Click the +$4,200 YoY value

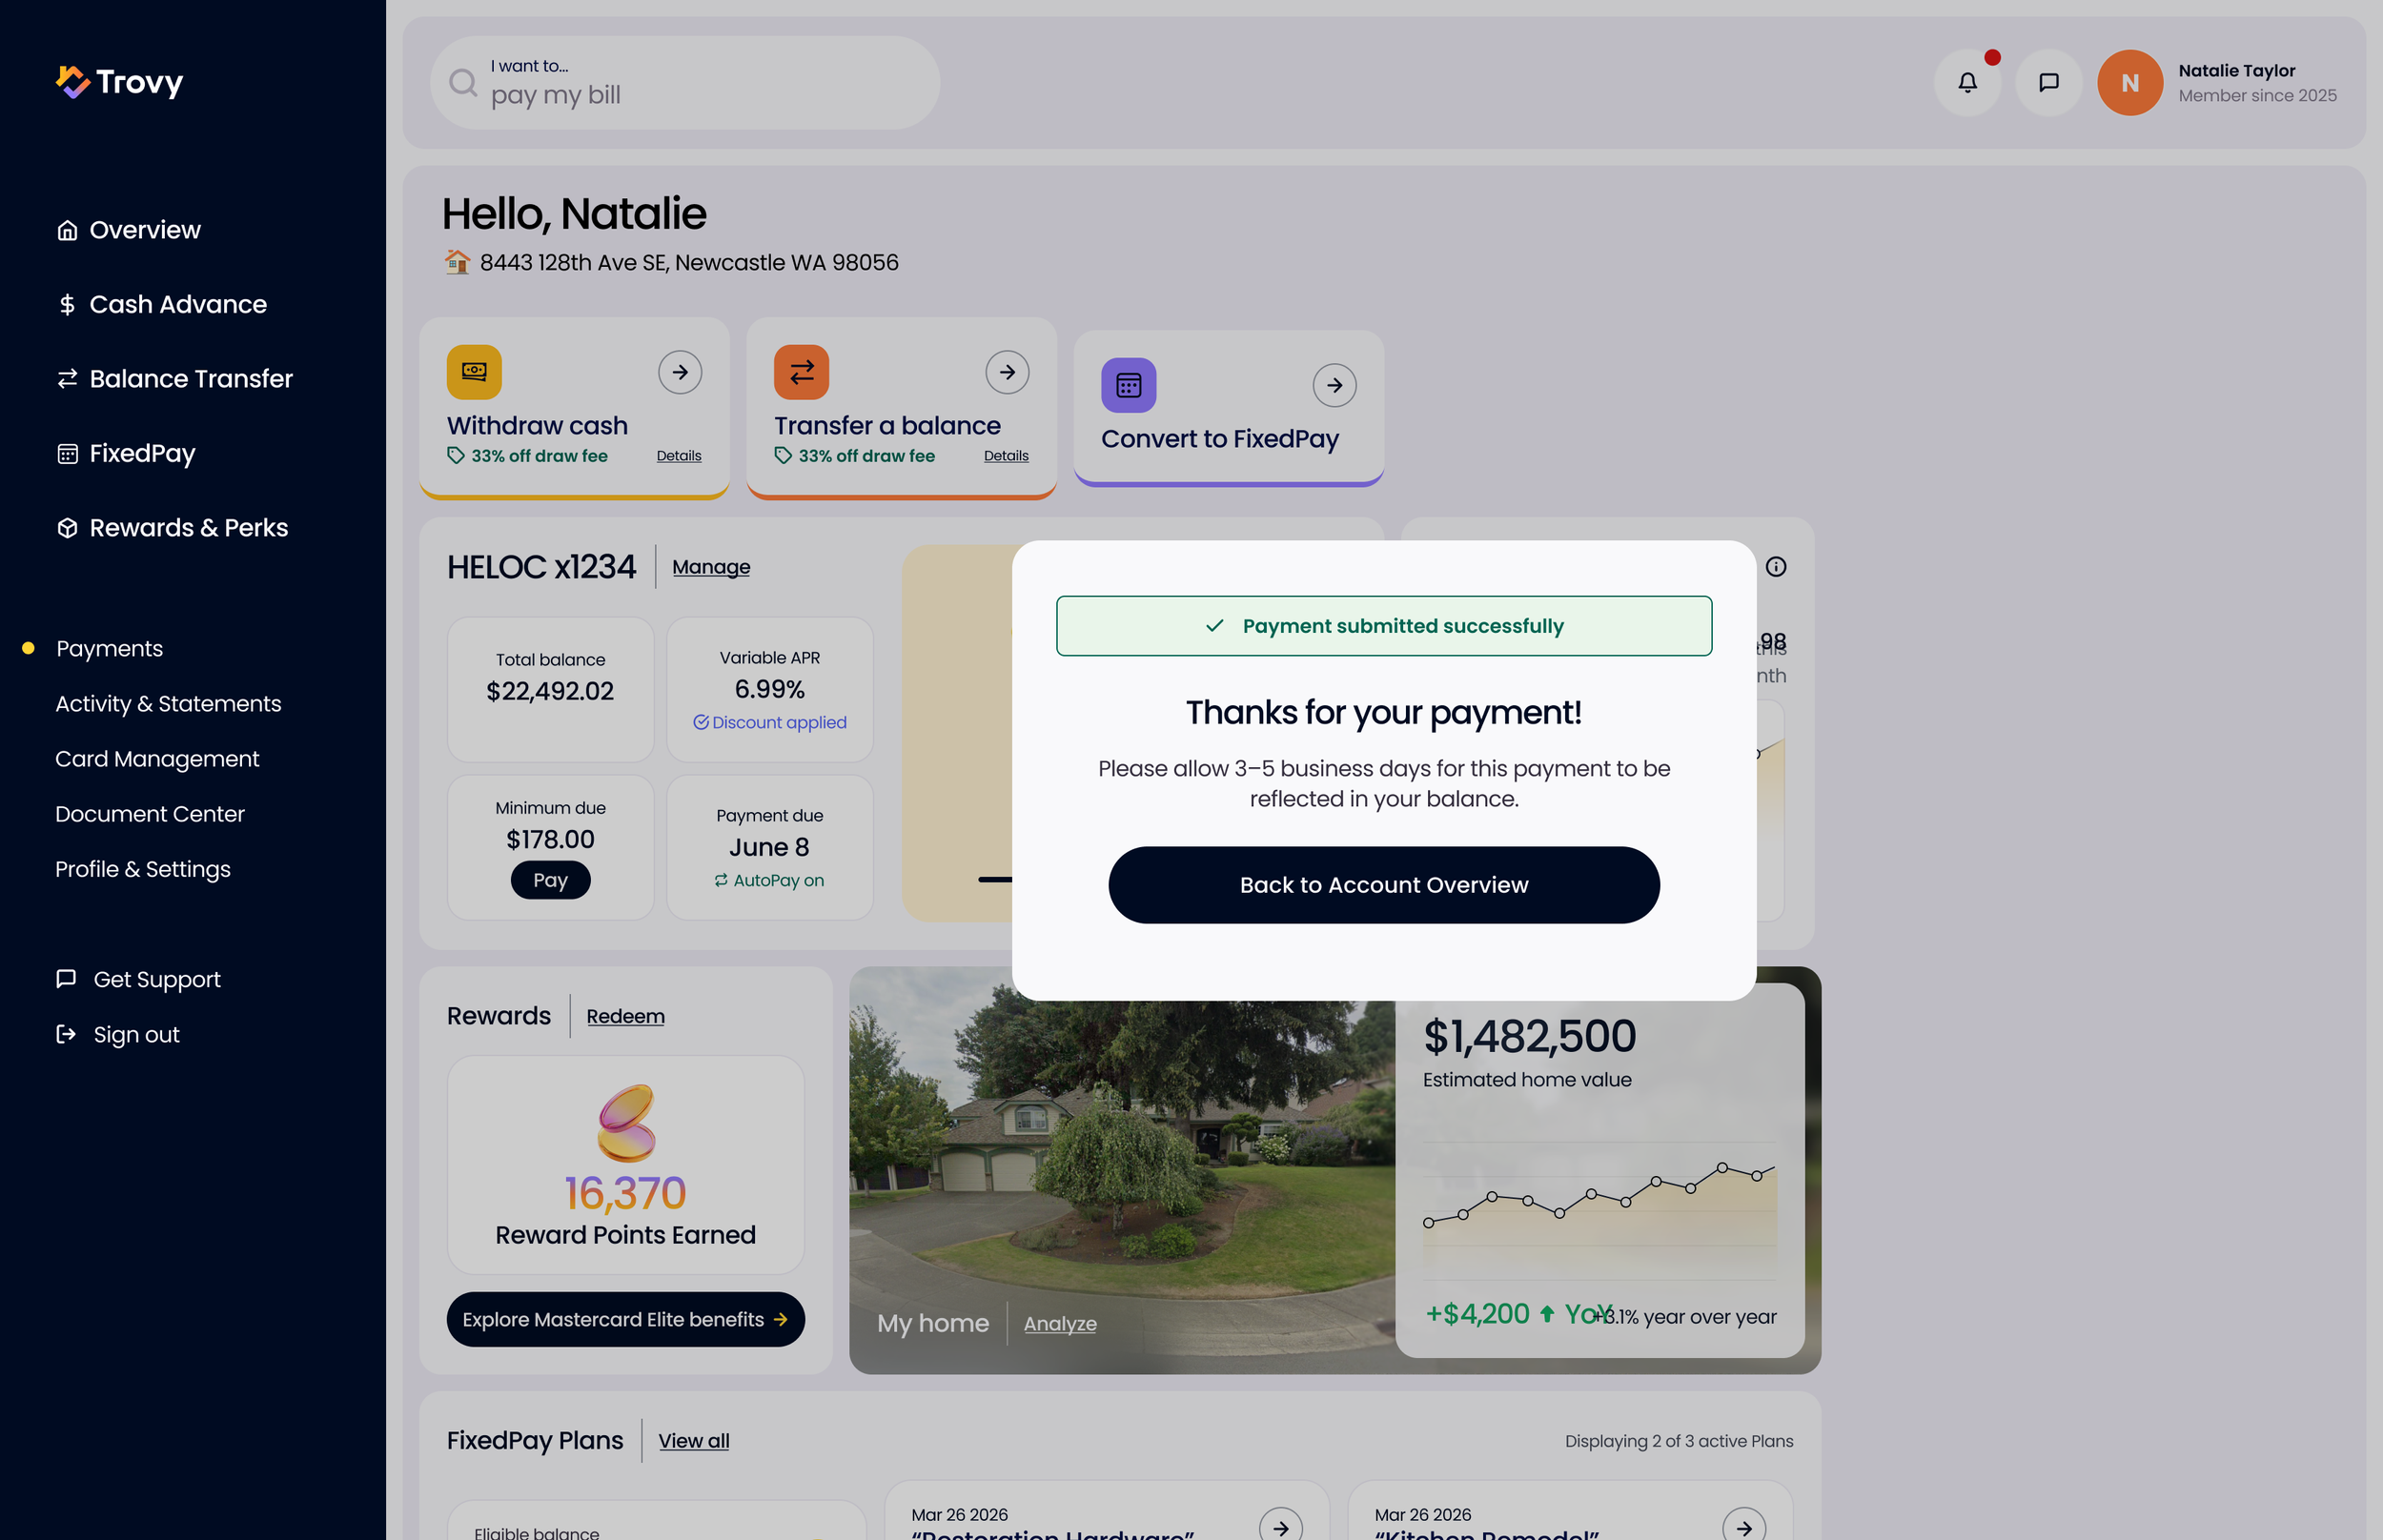pyautogui.click(x=1518, y=1314)
